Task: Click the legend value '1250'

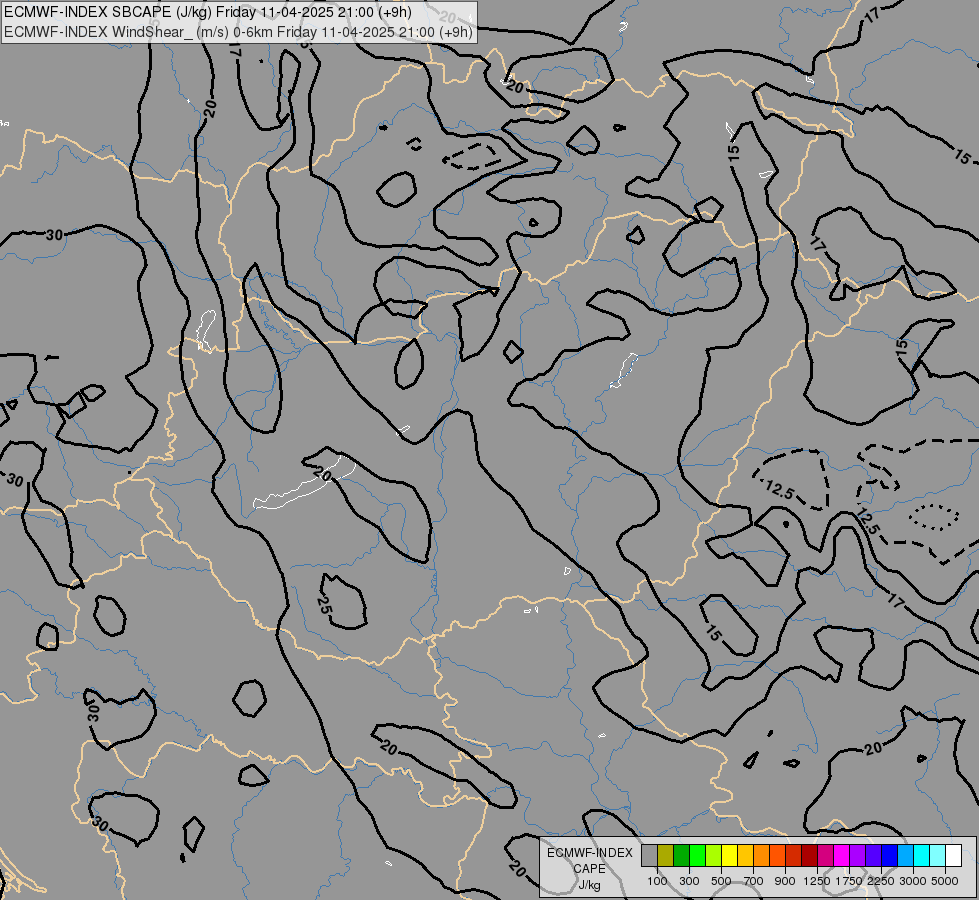Action: coord(817,881)
